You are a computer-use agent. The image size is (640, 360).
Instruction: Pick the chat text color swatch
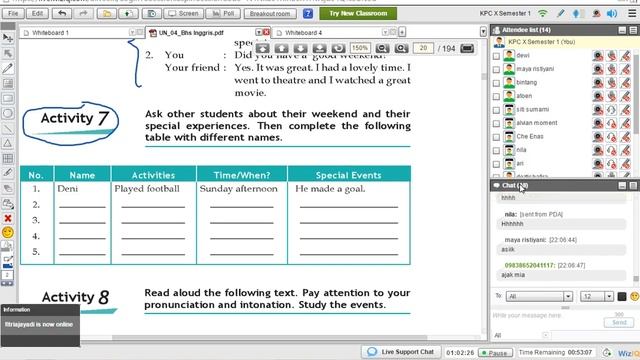click(x=622, y=296)
